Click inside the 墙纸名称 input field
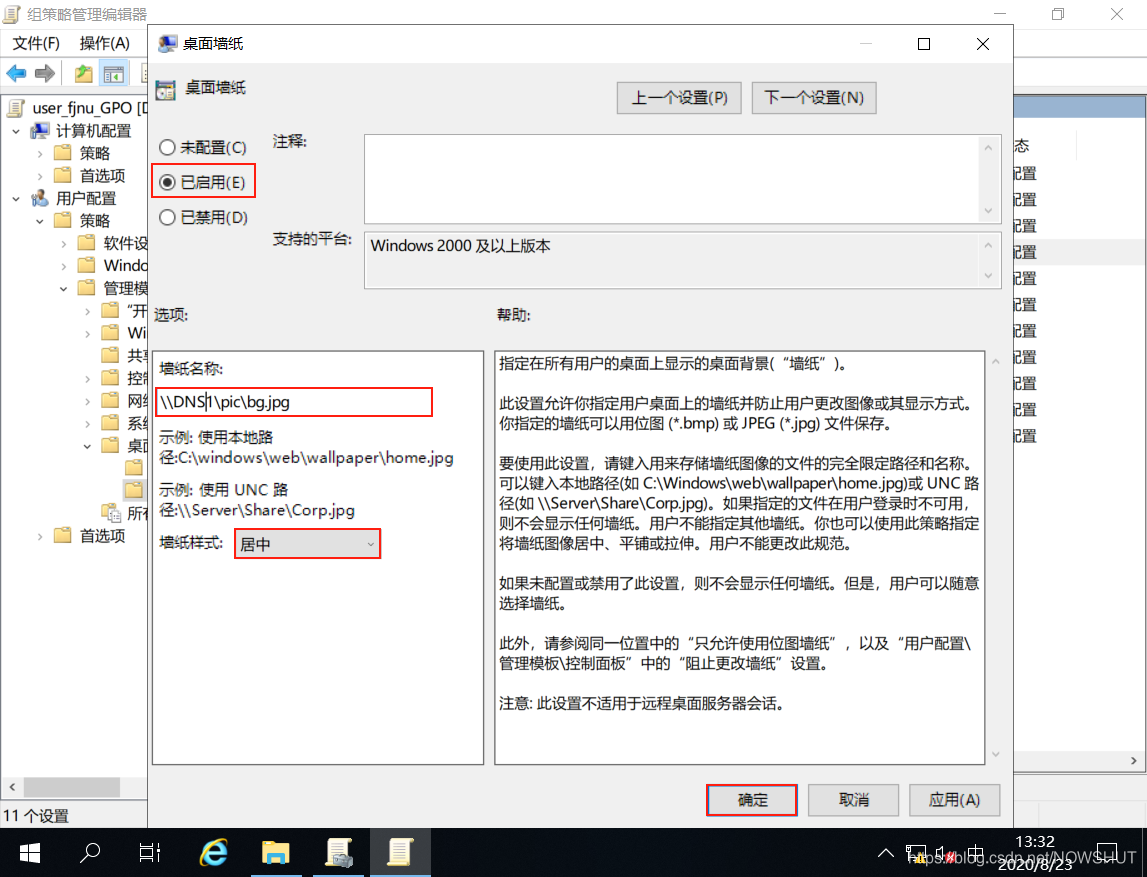The image size is (1147, 877). [293, 401]
